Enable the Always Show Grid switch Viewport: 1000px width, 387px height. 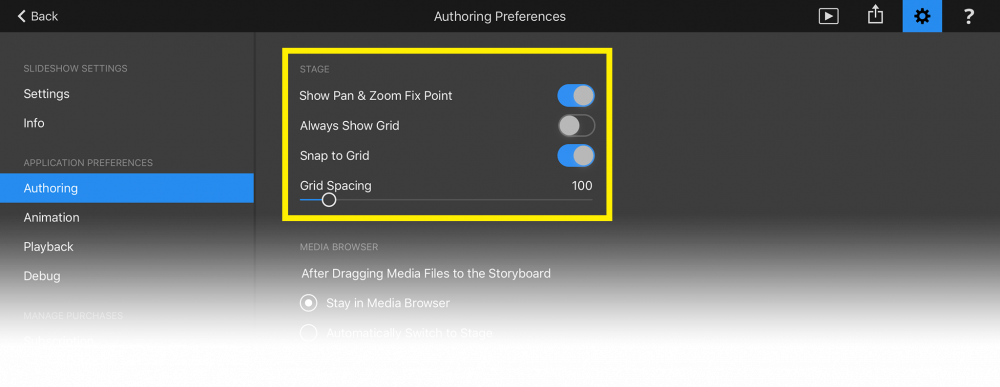click(x=576, y=126)
